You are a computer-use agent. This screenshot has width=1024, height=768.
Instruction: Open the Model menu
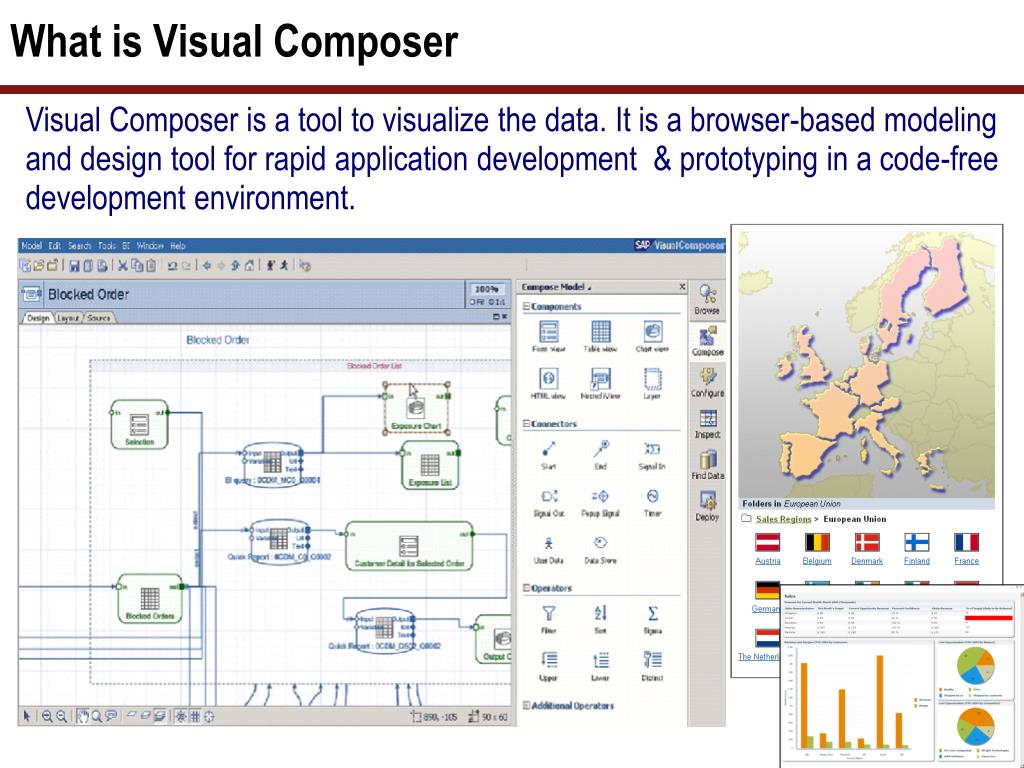31,246
